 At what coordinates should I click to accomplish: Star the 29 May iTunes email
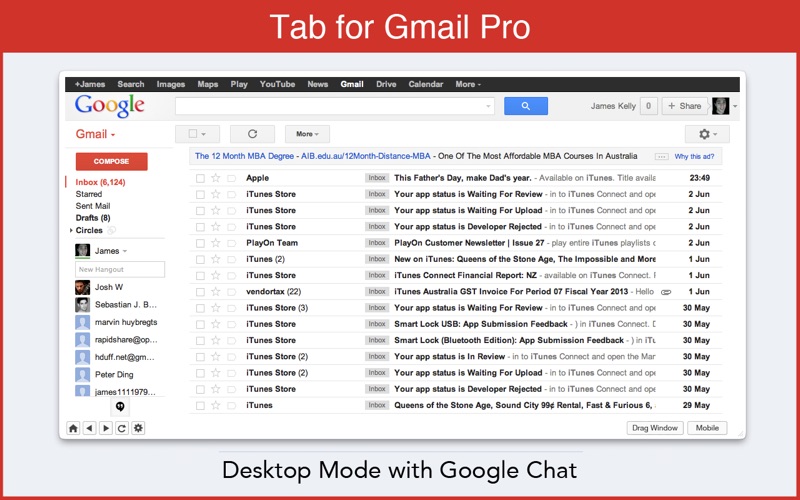click(215, 406)
